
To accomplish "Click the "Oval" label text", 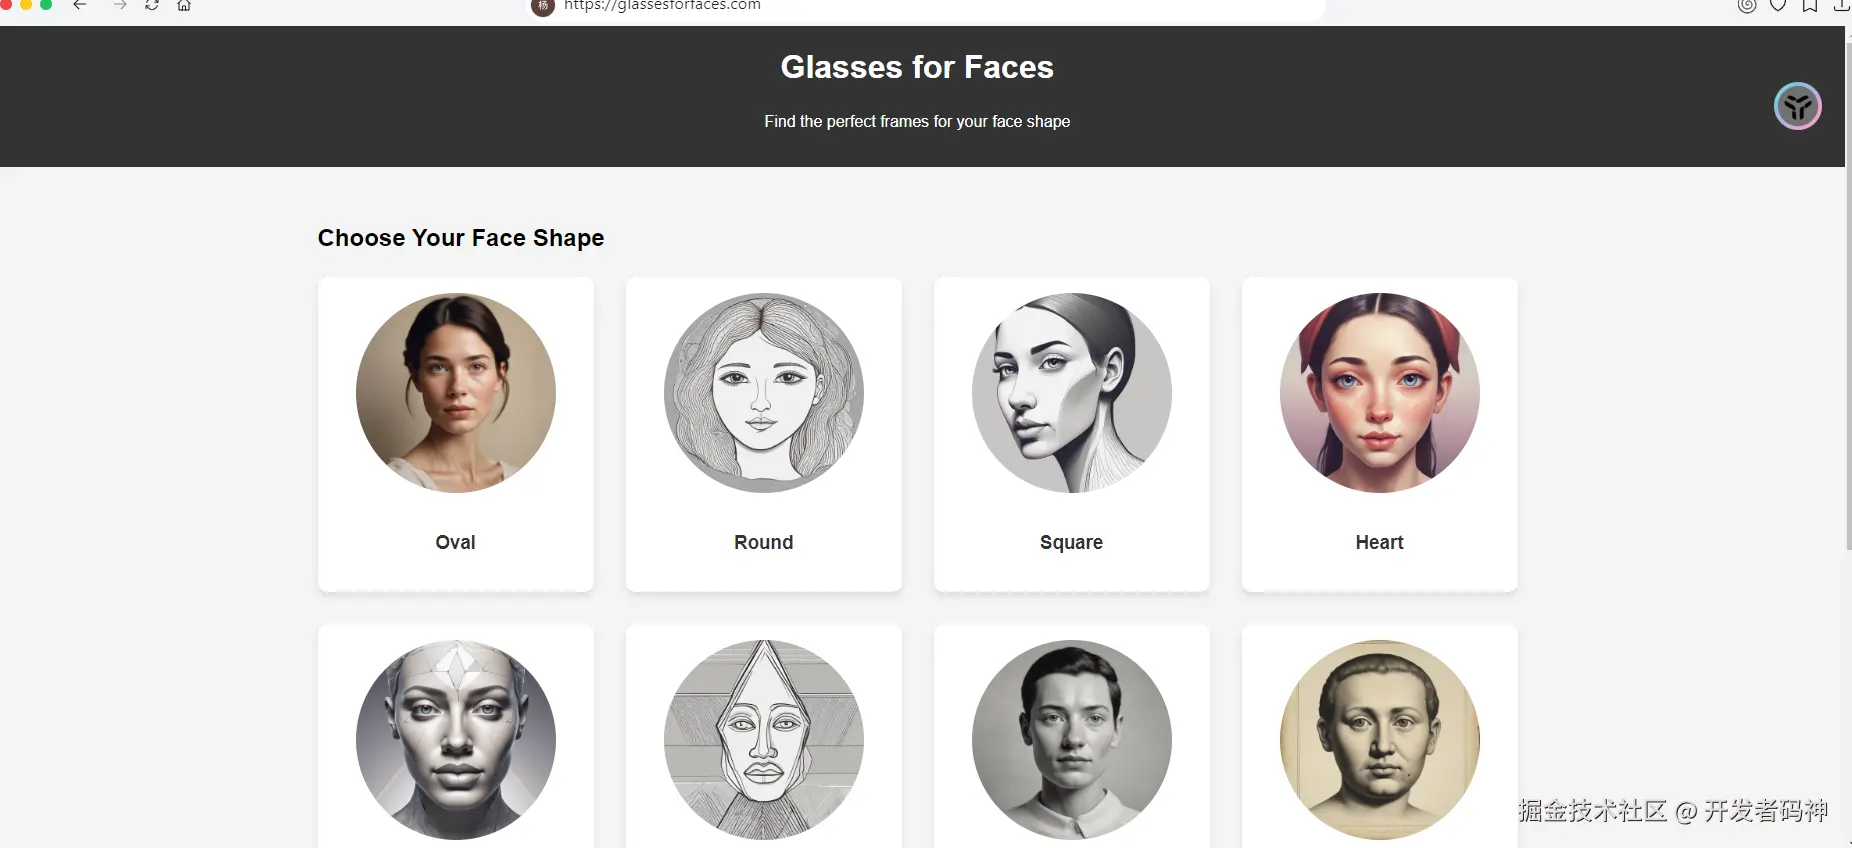I will click(x=456, y=542).
